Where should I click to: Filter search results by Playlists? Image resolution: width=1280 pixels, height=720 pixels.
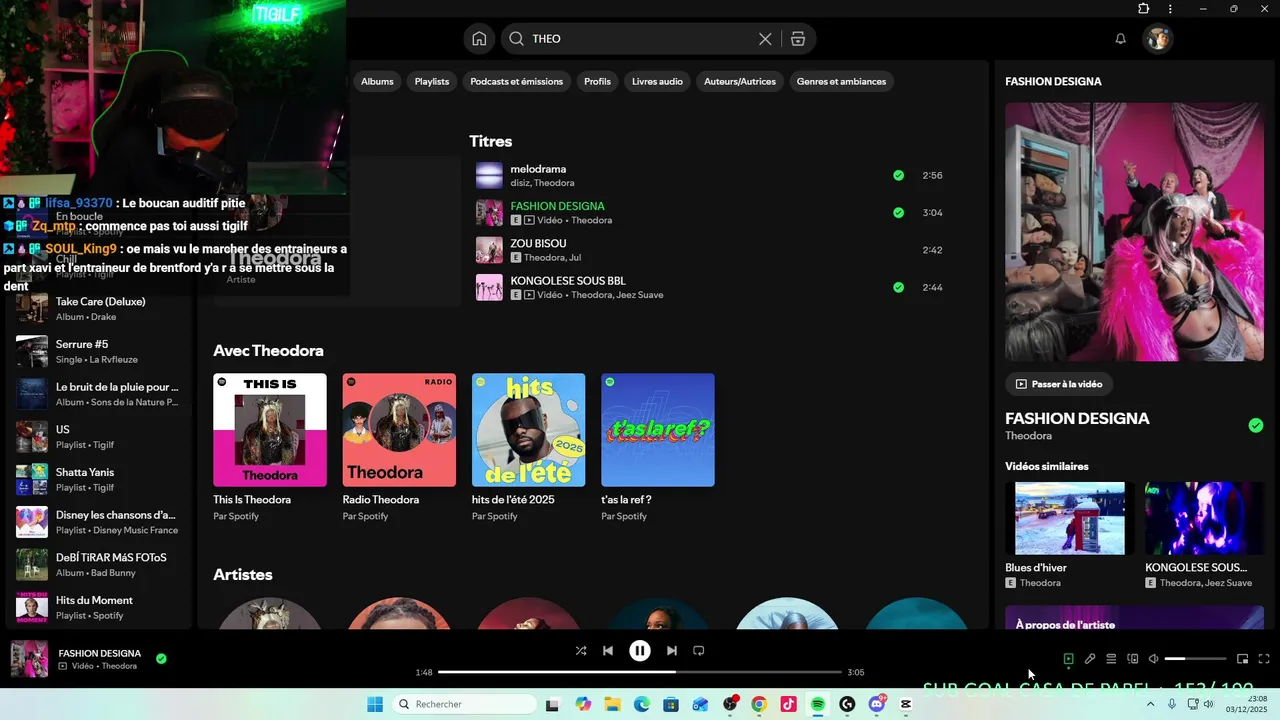click(x=432, y=81)
